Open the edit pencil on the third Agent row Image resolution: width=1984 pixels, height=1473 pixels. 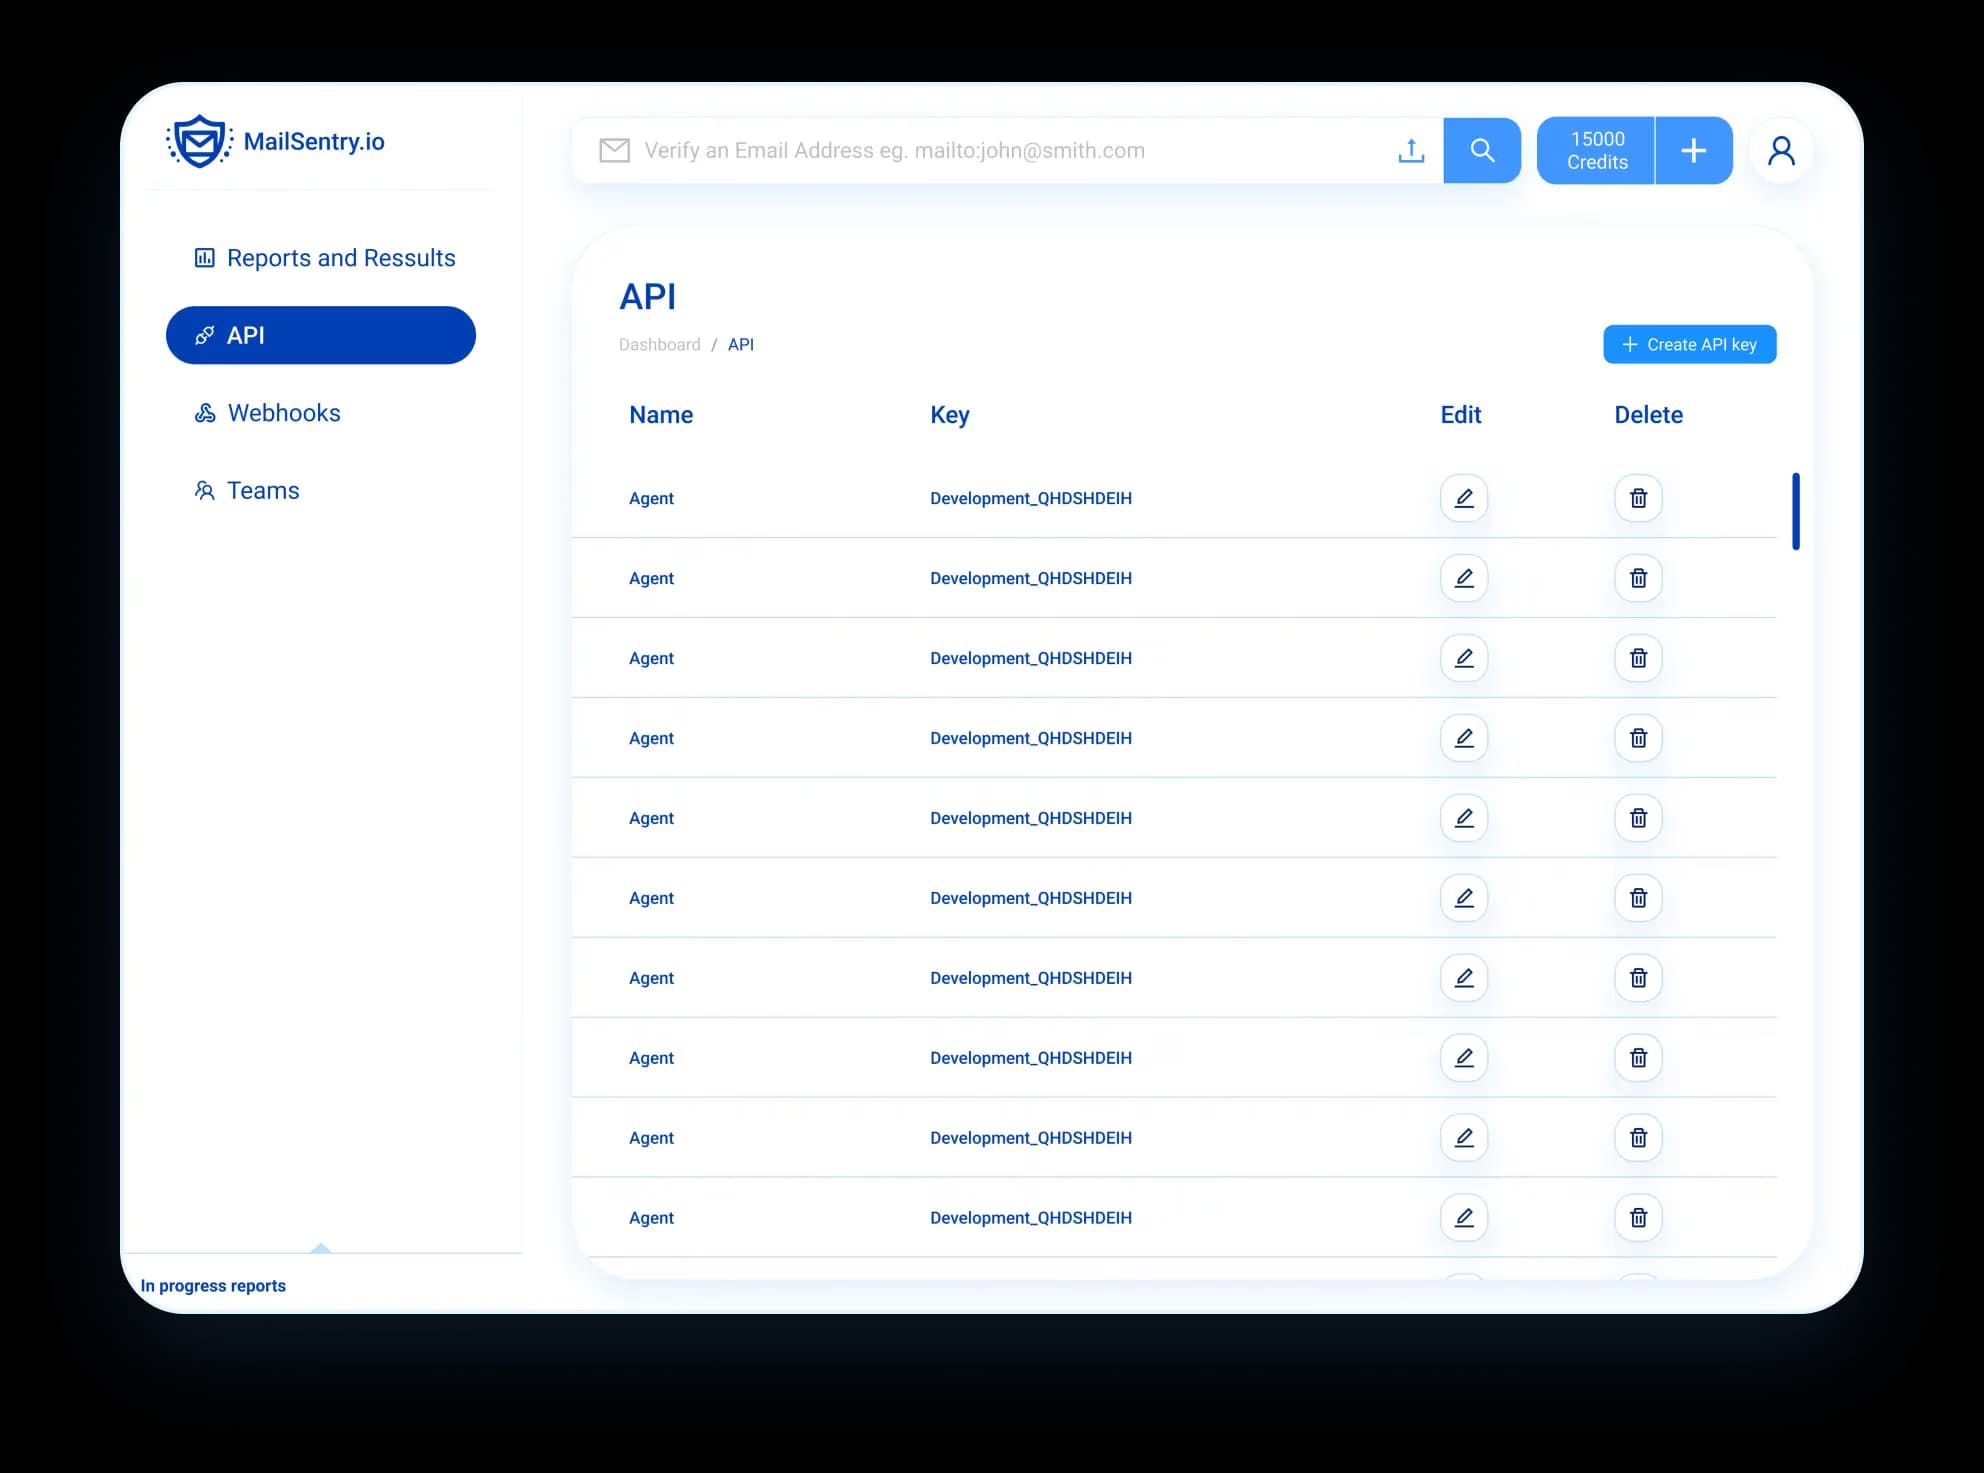(1463, 658)
